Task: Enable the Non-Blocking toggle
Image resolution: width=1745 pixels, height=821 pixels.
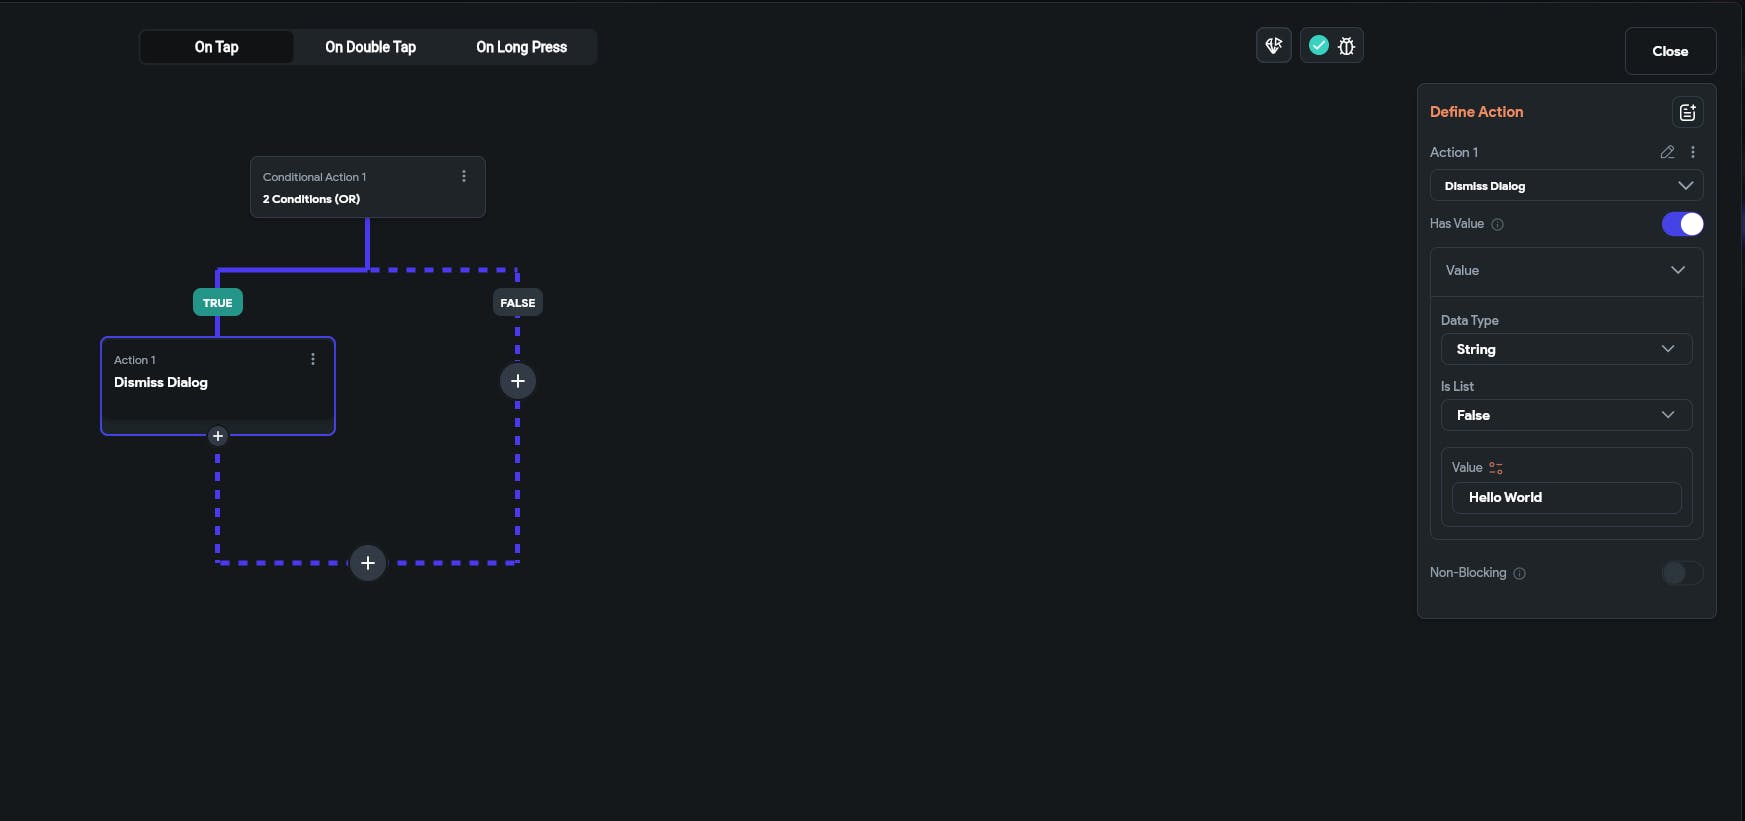Action: [1682, 573]
